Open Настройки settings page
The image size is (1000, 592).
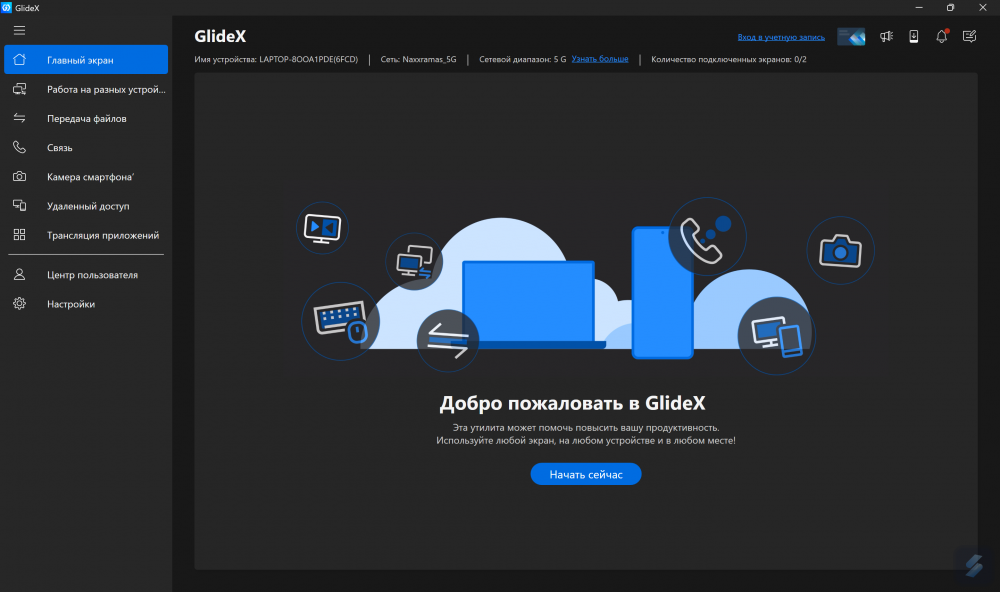[x=86, y=304]
